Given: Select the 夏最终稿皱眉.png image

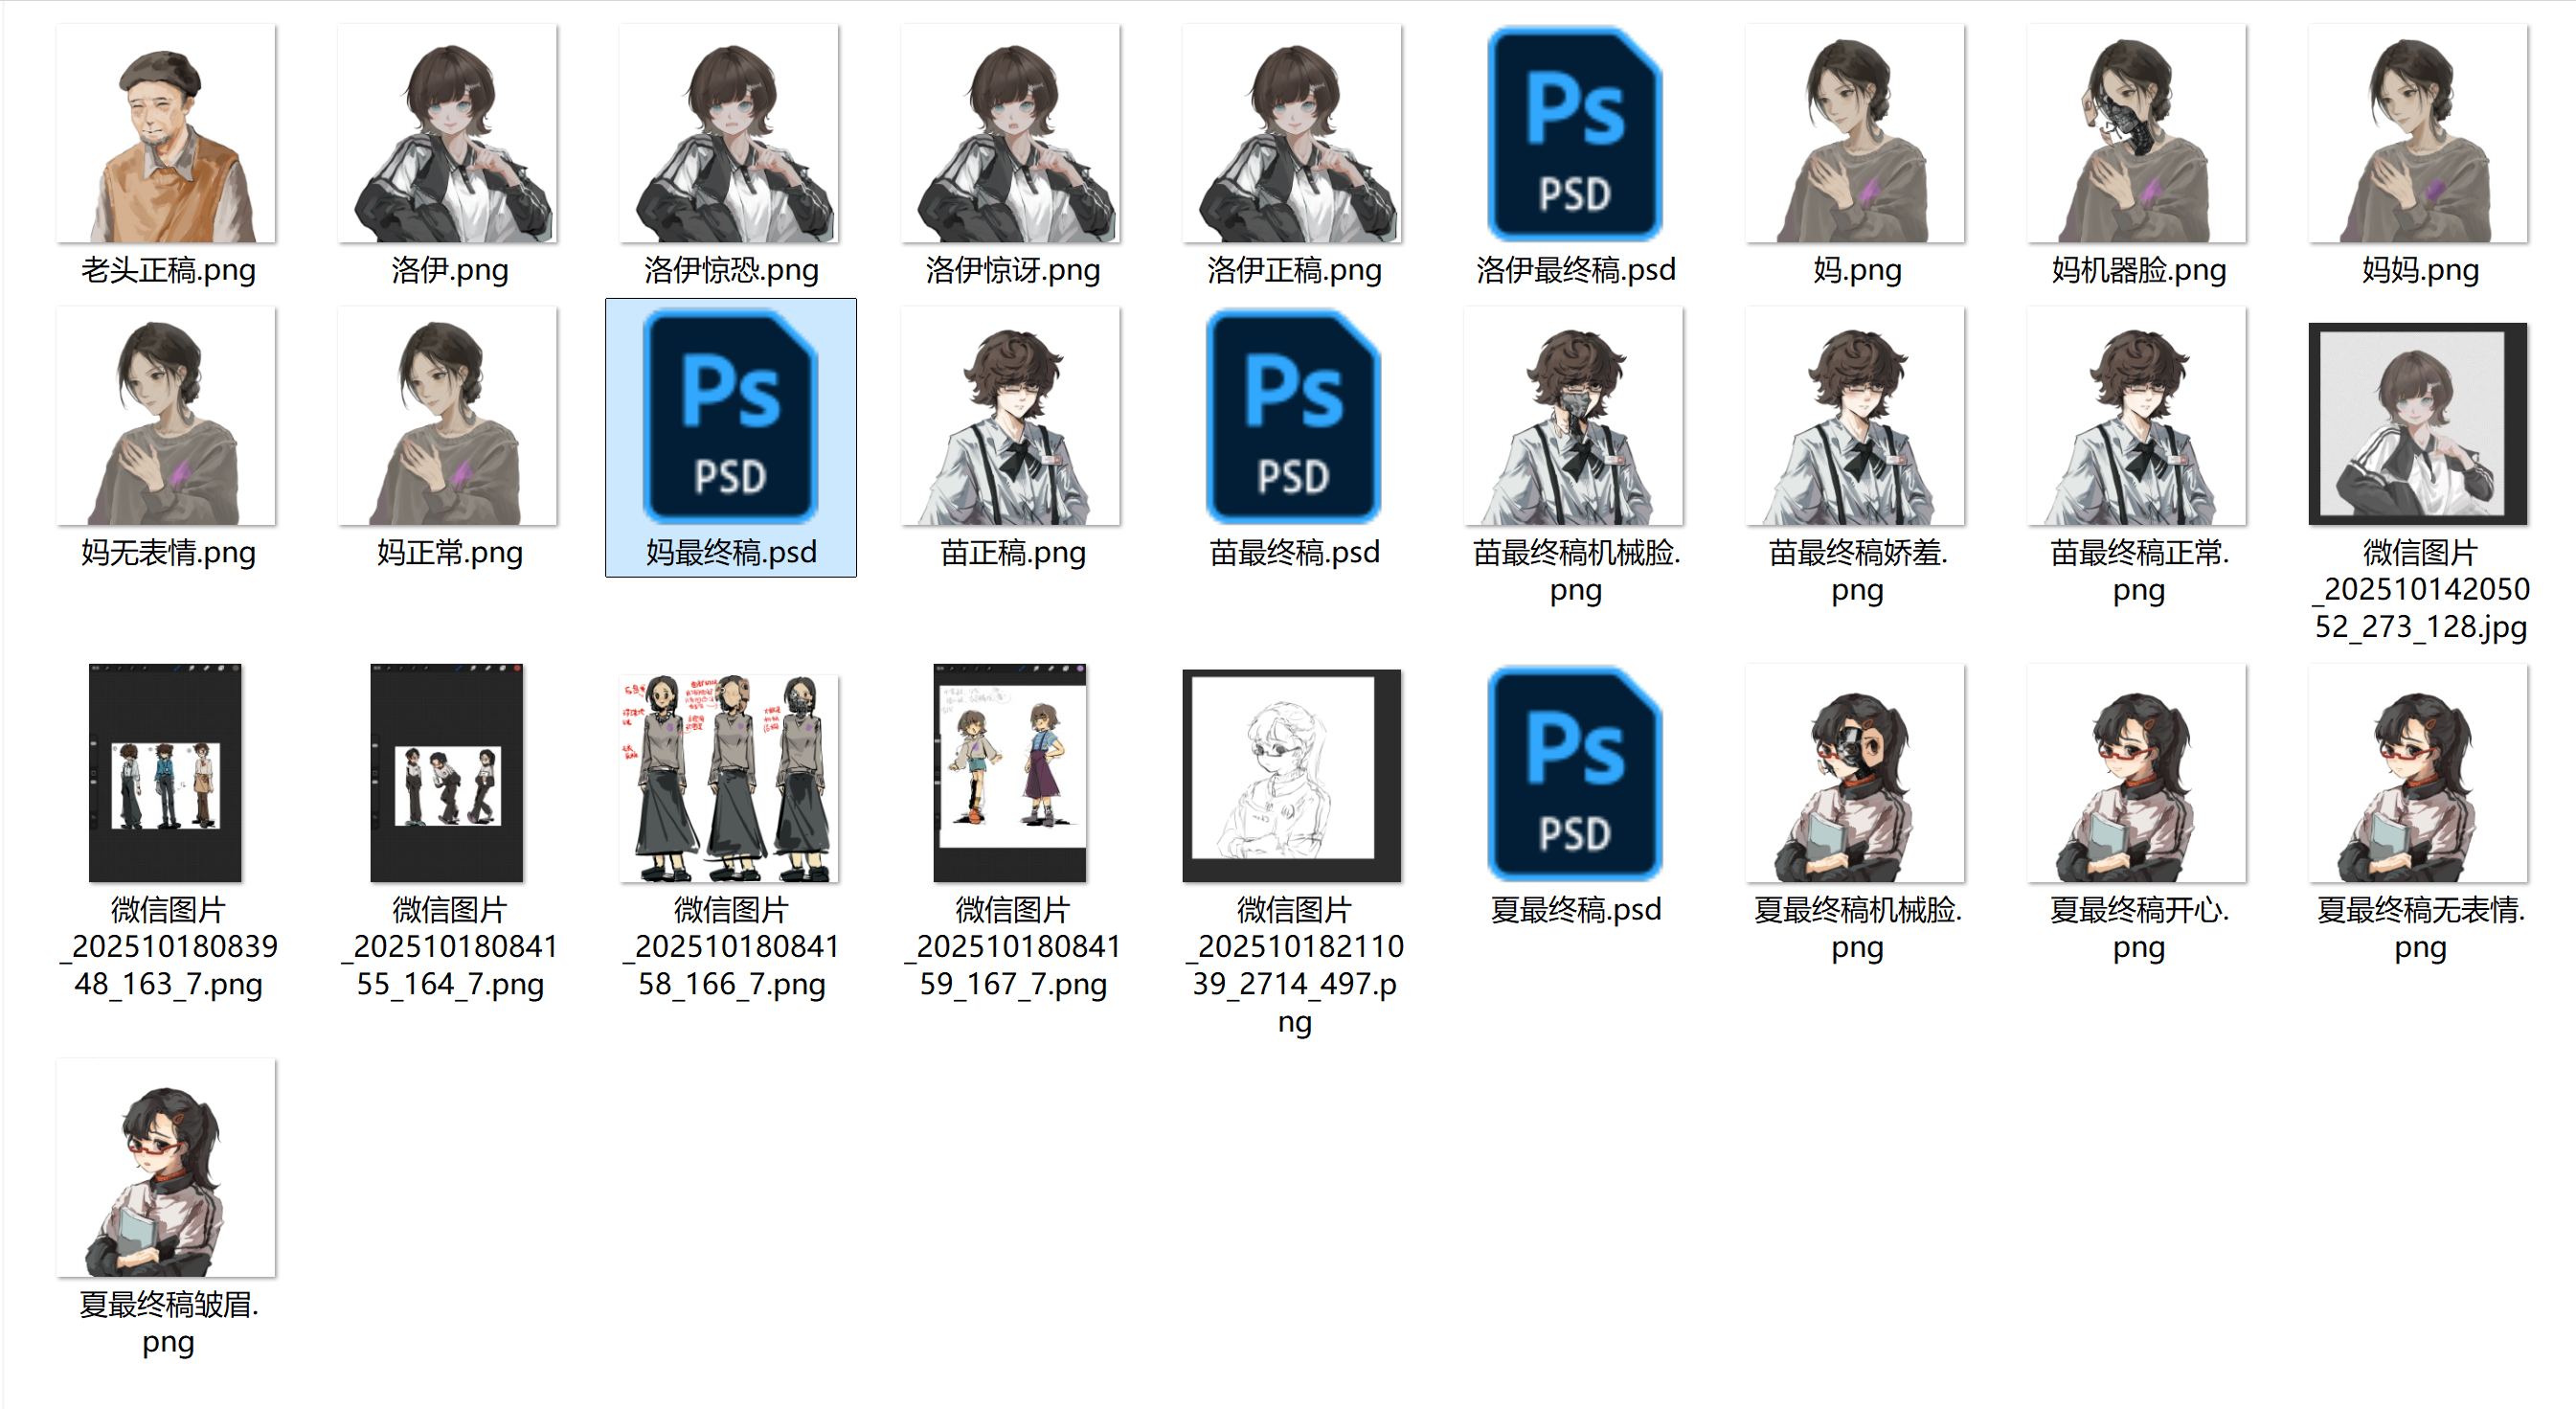Looking at the screenshot, I should pos(166,1168).
